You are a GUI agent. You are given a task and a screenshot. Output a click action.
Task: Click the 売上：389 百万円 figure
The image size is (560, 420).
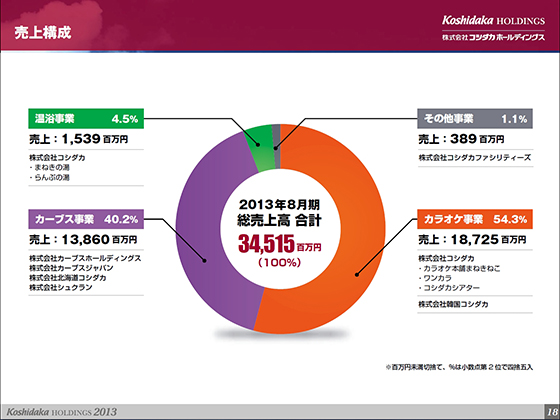click(x=461, y=139)
